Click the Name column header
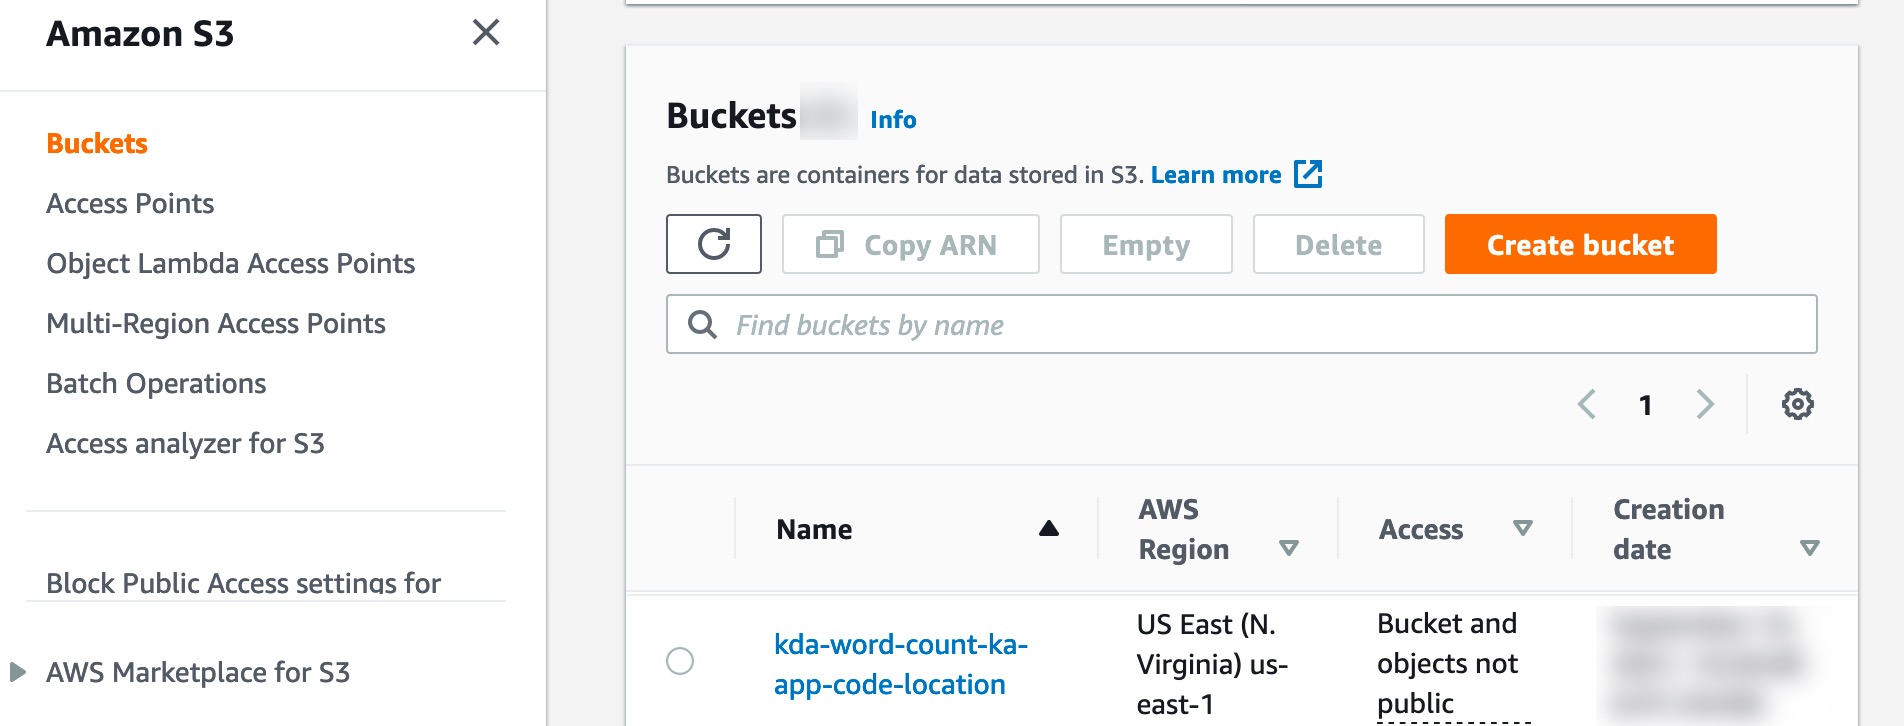The height and width of the screenshot is (726, 1904). tap(814, 529)
